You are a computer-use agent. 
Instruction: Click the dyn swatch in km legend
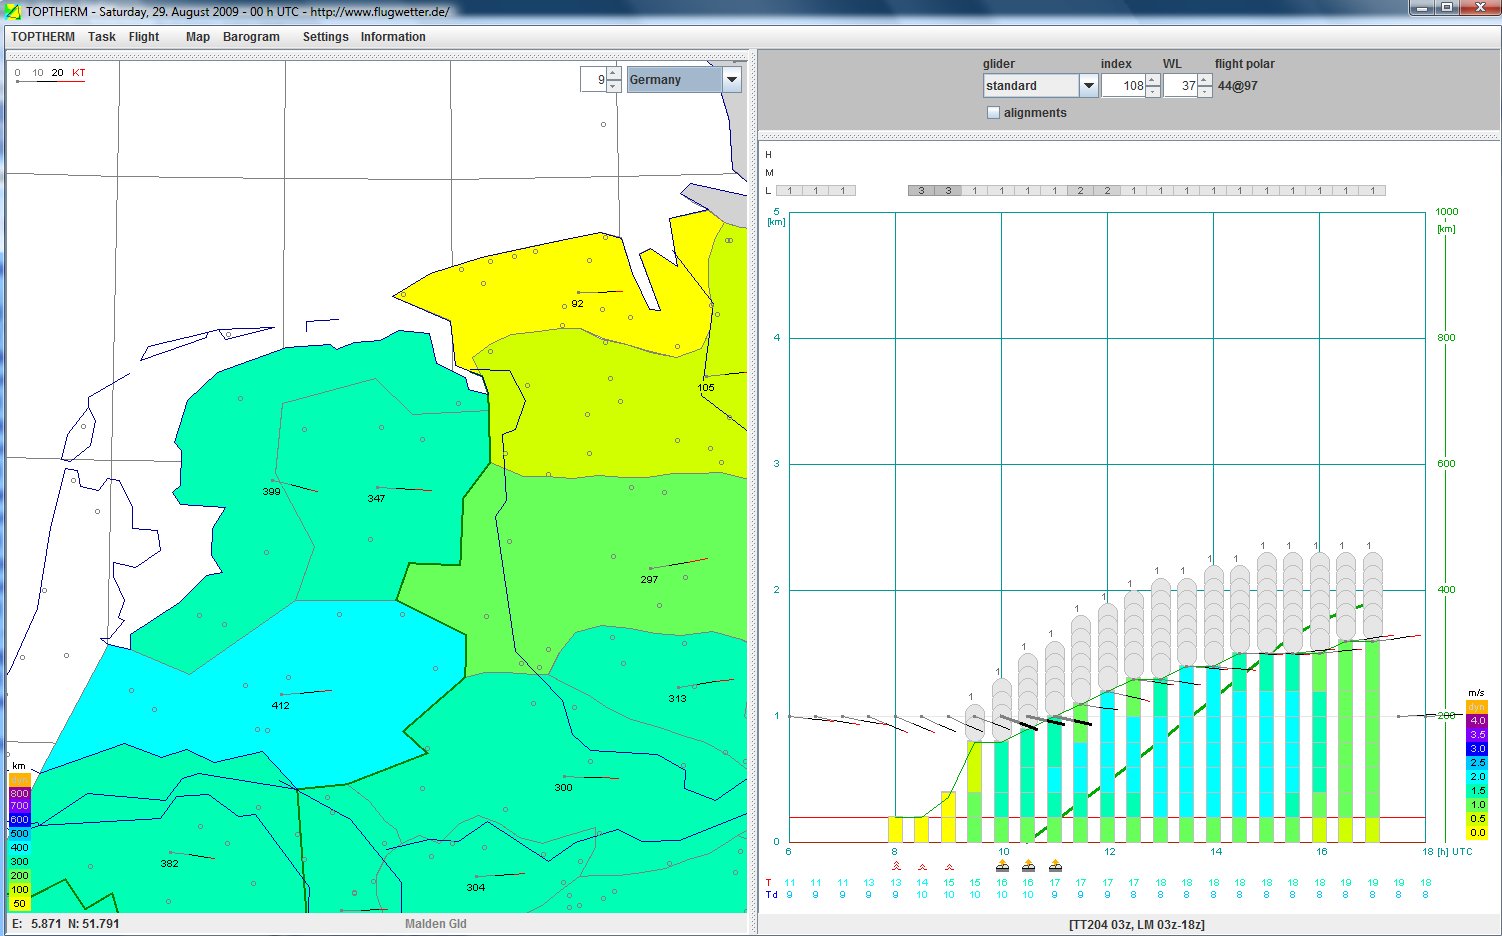[x=20, y=779]
